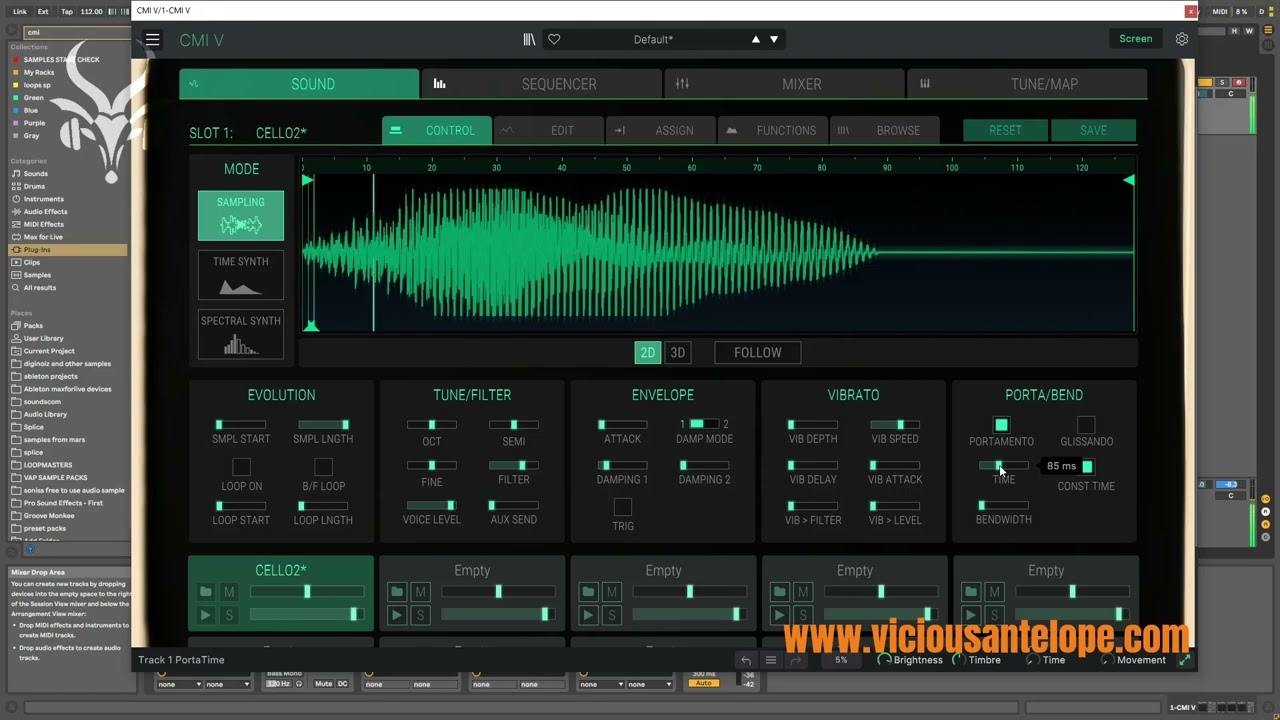Select Sounds category in Ableton browser

[x=35, y=174]
